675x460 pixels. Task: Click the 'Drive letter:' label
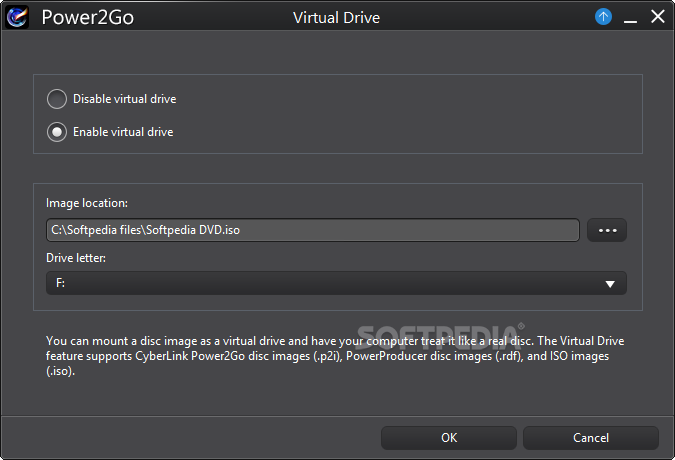tap(76, 258)
